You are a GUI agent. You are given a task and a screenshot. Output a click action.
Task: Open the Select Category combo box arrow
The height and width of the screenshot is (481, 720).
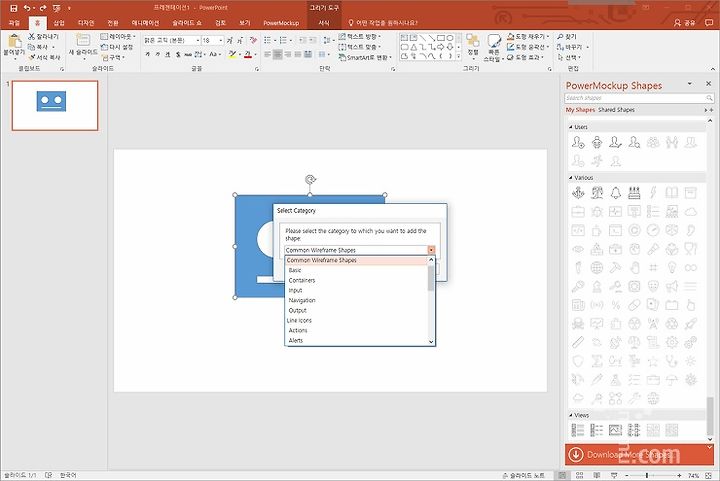[431, 250]
